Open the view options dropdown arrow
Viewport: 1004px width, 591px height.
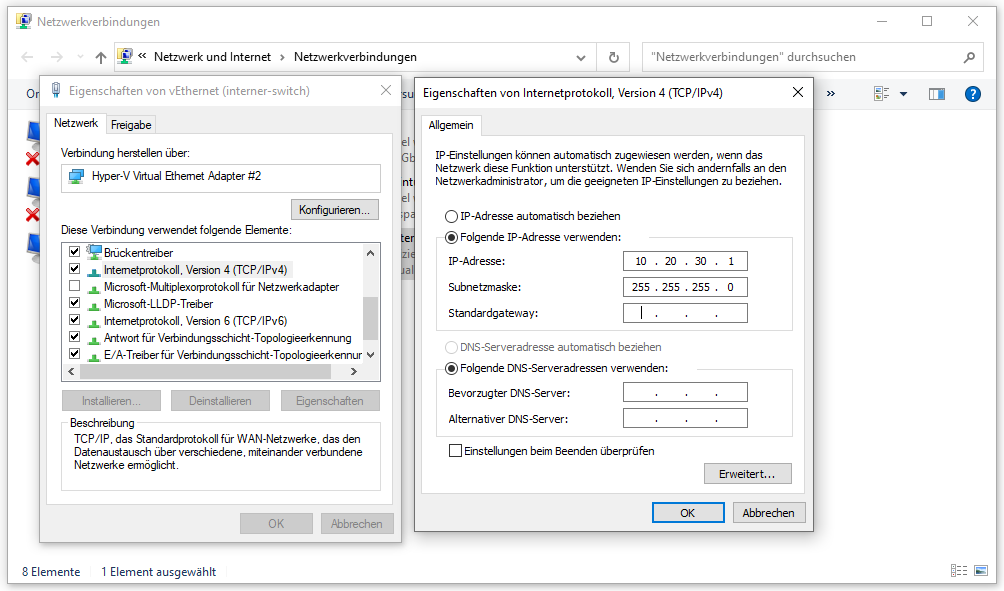(905, 93)
